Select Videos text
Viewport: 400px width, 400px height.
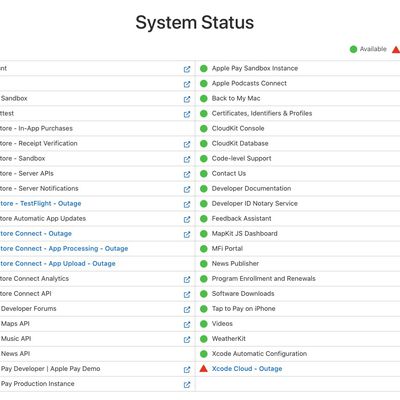pos(222,323)
